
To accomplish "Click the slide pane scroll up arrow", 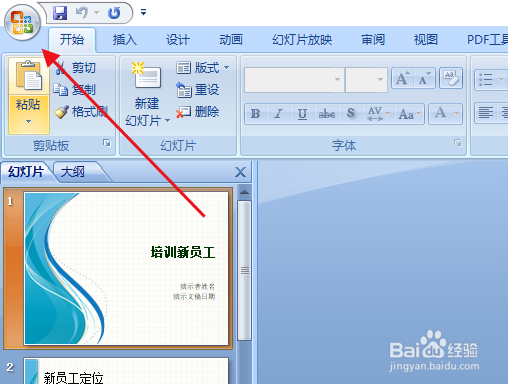I will click(245, 192).
